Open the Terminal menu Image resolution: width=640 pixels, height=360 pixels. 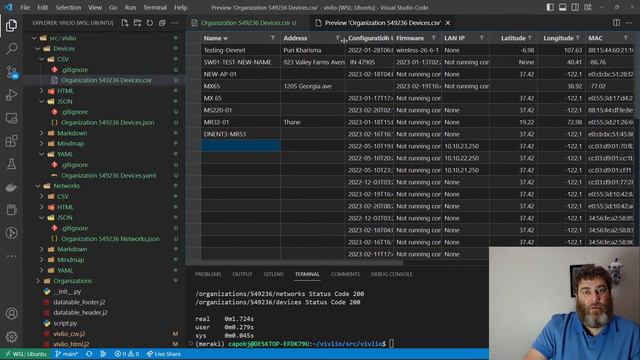155,7
